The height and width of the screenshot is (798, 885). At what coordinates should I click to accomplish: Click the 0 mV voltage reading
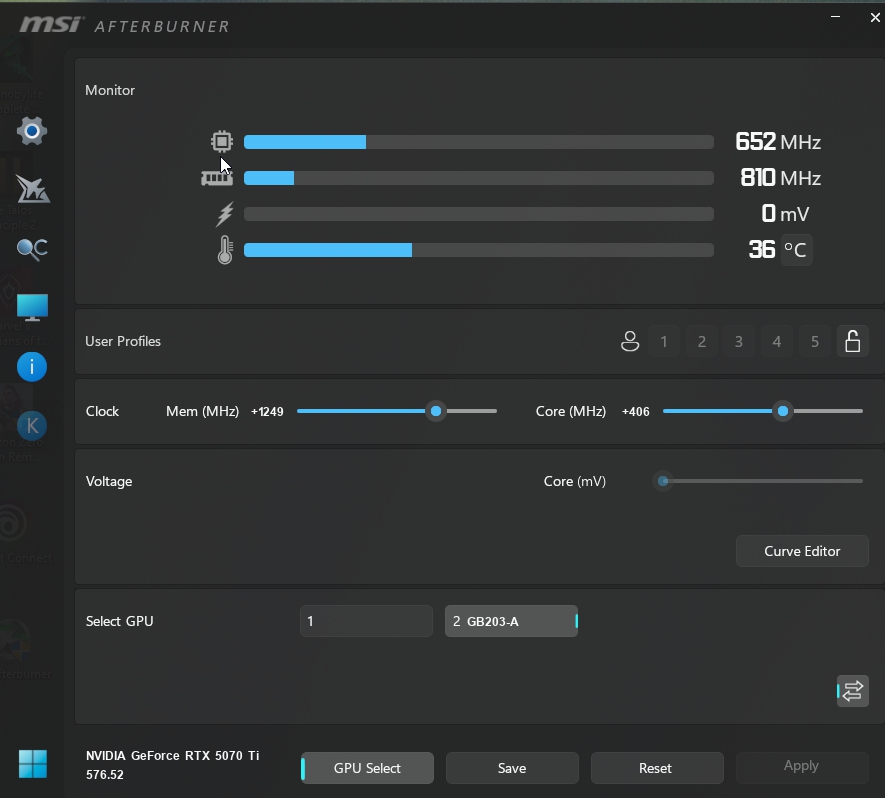click(x=785, y=214)
